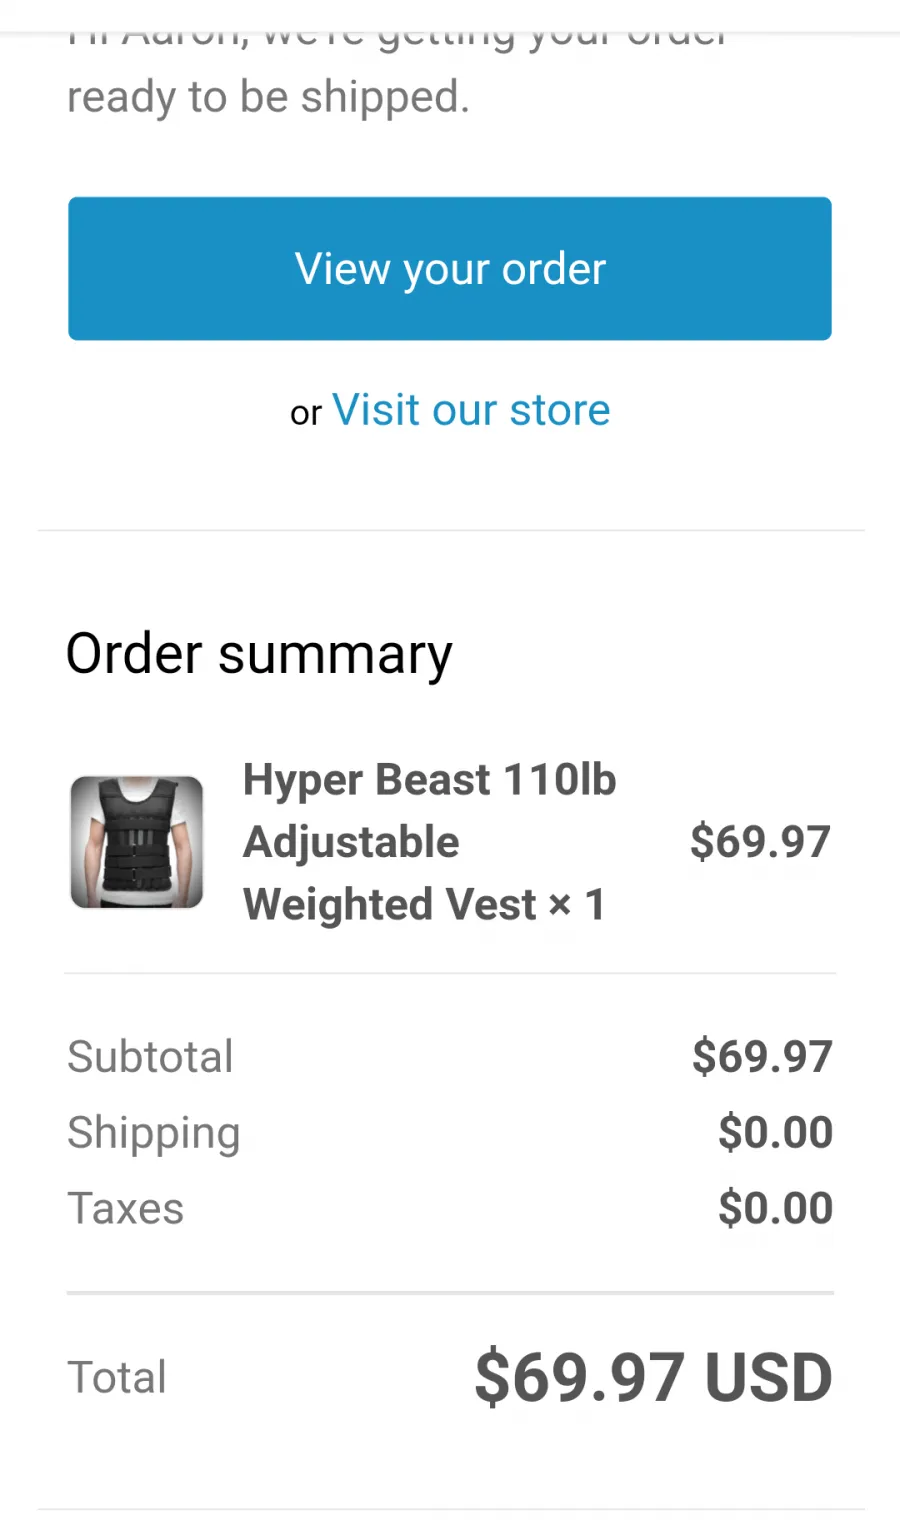
Task: Select the Total label
Action: tap(117, 1377)
